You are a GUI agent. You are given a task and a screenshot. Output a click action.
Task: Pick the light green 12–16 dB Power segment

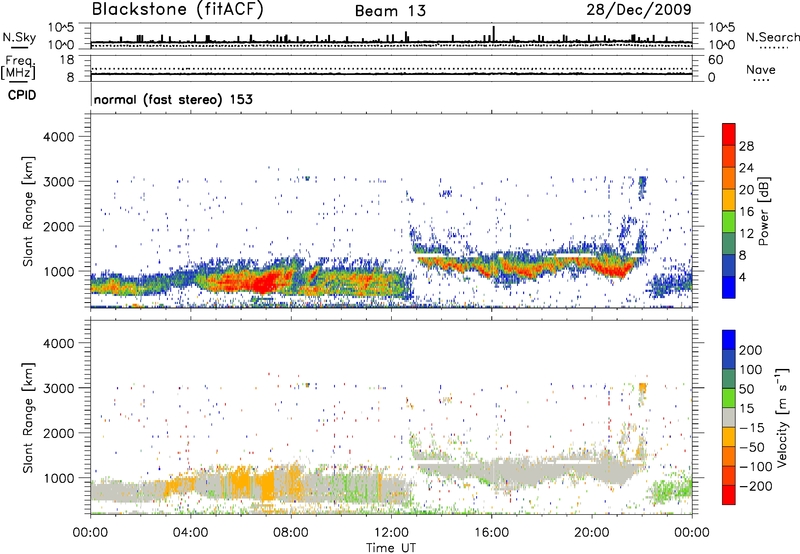(x=729, y=221)
